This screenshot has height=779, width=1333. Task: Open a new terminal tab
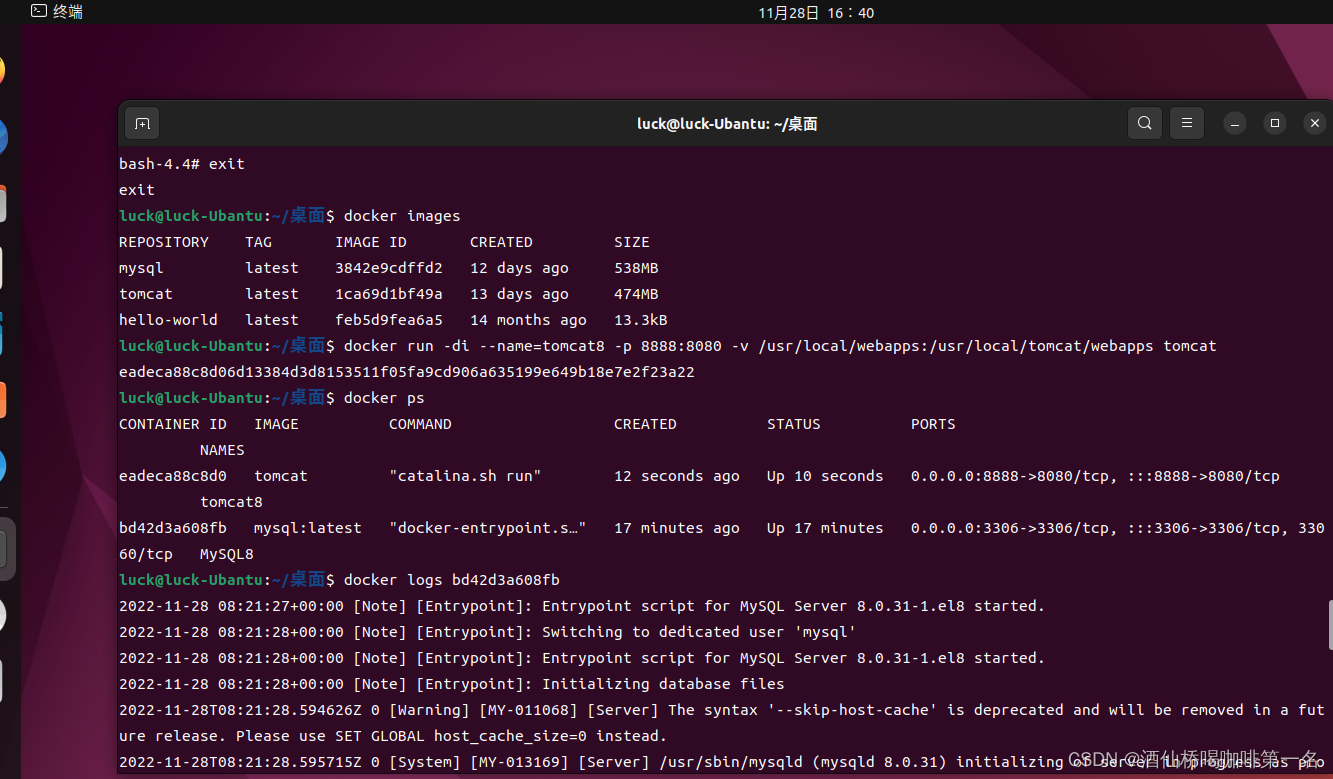click(x=142, y=123)
